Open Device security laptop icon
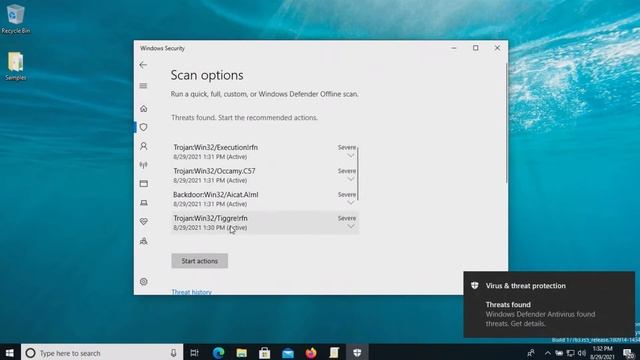Viewport: 640px width, 360px height. click(144, 203)
